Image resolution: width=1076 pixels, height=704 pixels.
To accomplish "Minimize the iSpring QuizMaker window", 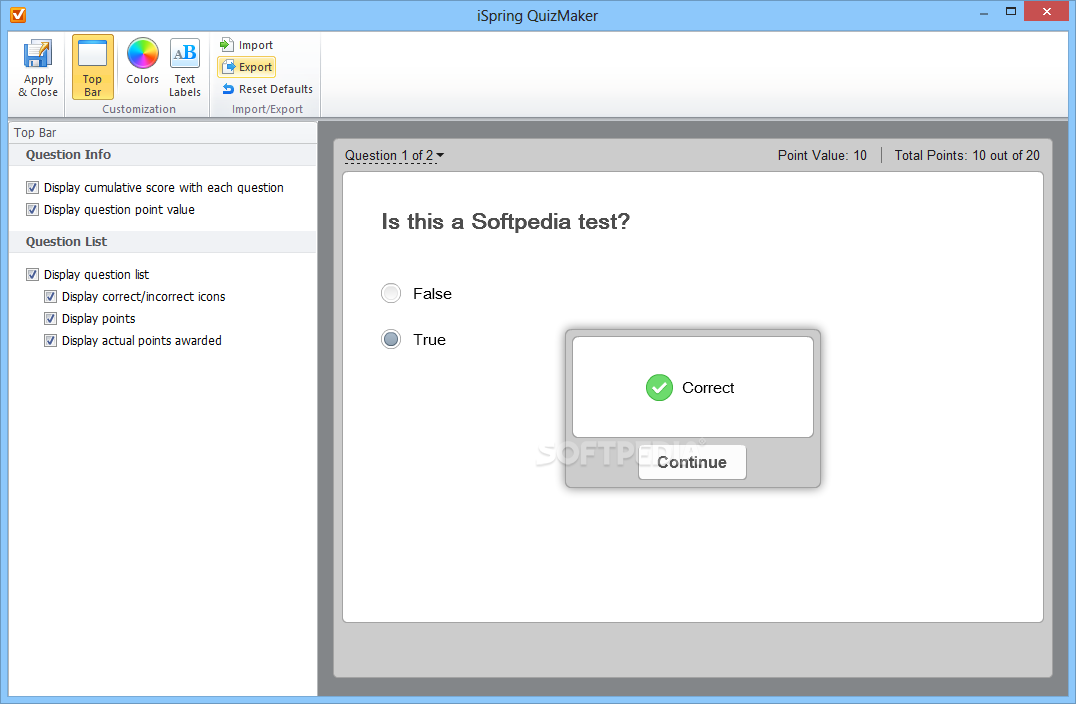I will click(x=984, y=12).
